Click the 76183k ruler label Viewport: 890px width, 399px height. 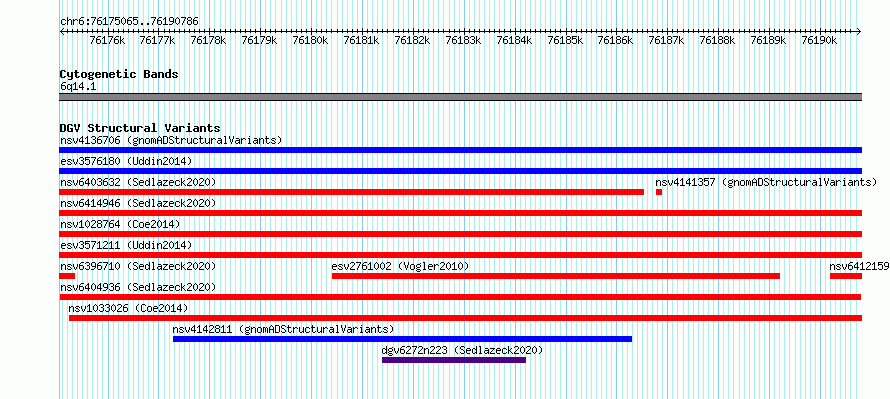tap(463, 40)
